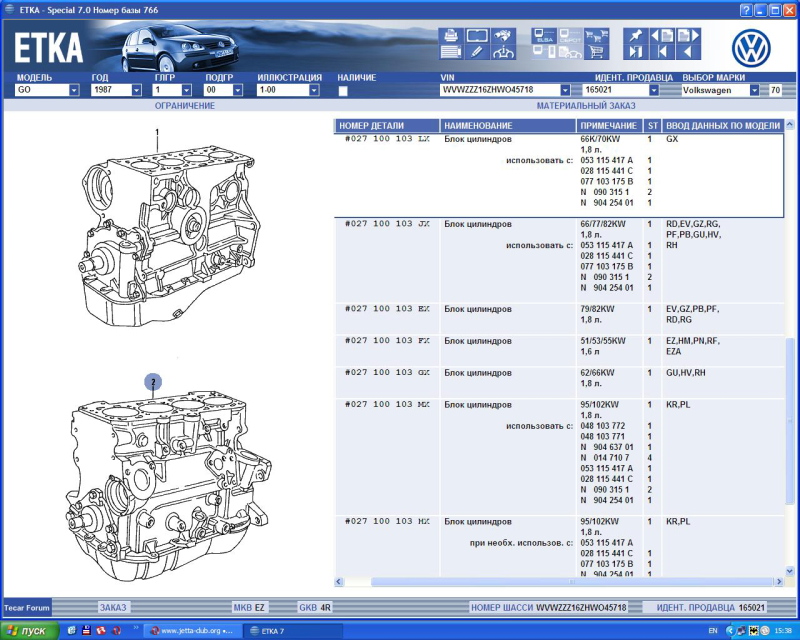The width and height of the screenshot is (800, 640).
Task: Open the binoculars search tool
Action: coord(503,35)
